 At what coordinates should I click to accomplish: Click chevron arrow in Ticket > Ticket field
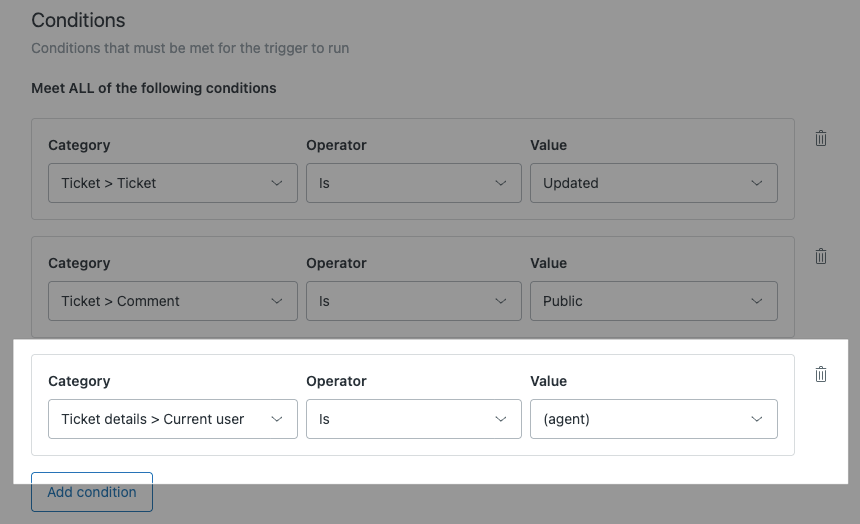pos(277,183)
